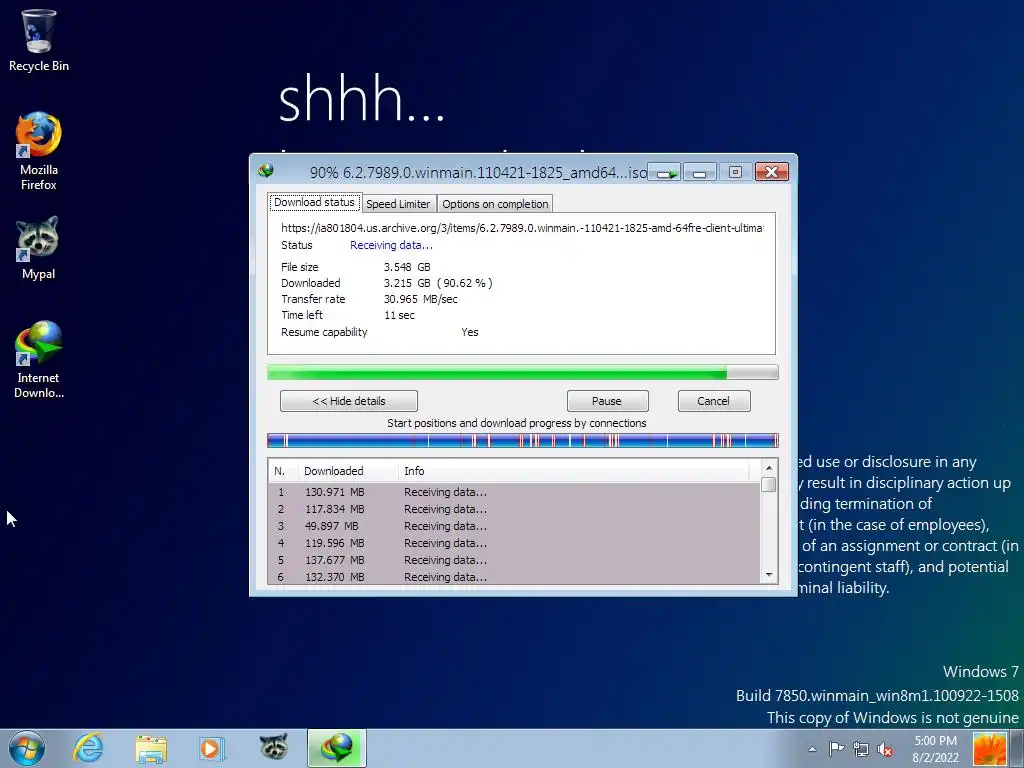Minimize the IDM download window
This screenshot has height=768, width=1024.
(x=700, y=172)
